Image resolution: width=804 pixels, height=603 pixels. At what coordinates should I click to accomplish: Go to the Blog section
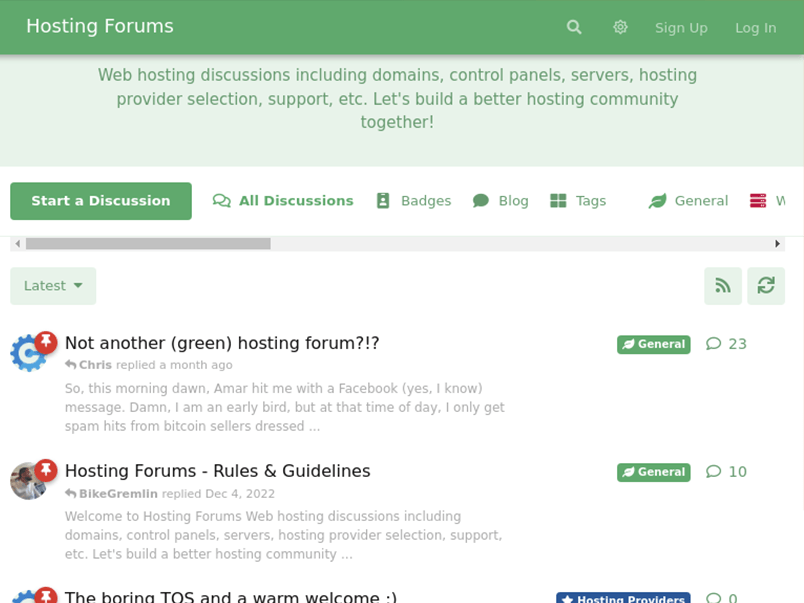pyautogui.click(x=500, y=201)
